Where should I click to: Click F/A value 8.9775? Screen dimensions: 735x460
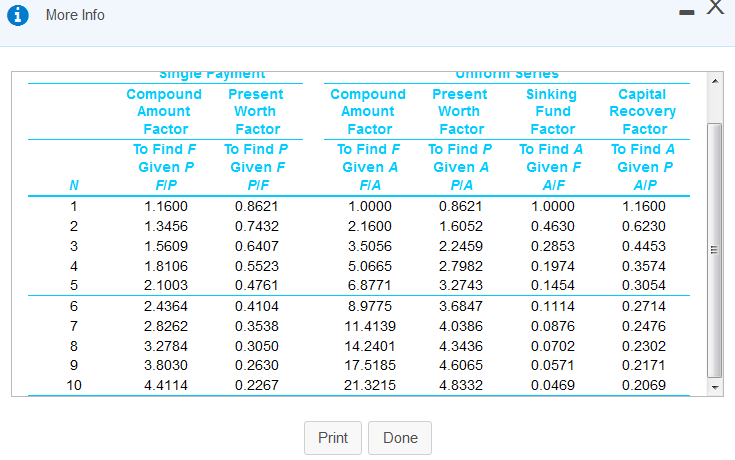(370, 306)
